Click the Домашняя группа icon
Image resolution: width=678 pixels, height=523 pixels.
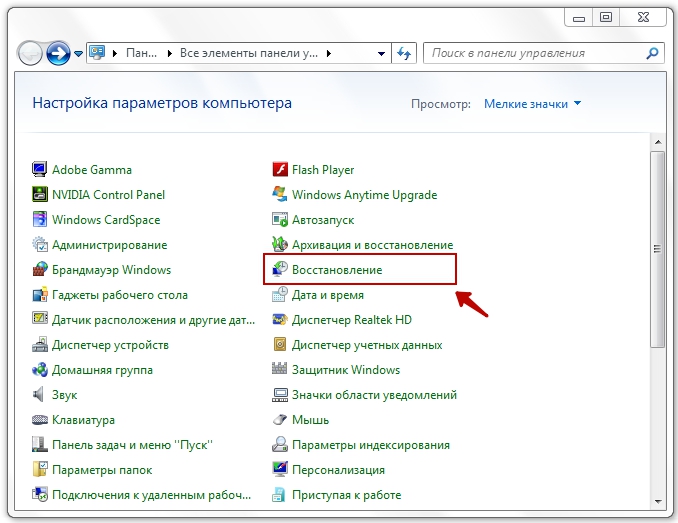[x=39, y=369]
